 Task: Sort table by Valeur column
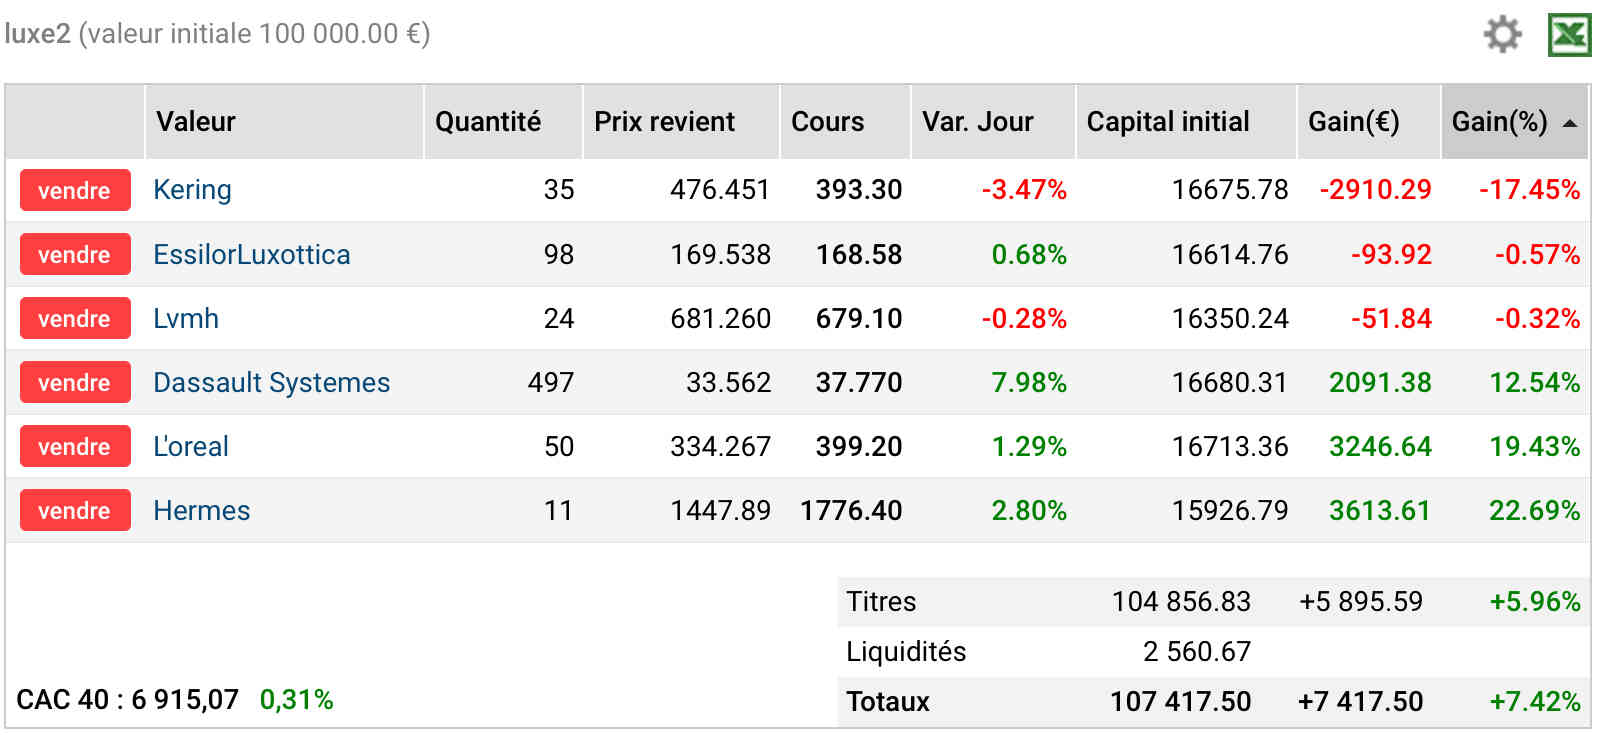point(284,122)
